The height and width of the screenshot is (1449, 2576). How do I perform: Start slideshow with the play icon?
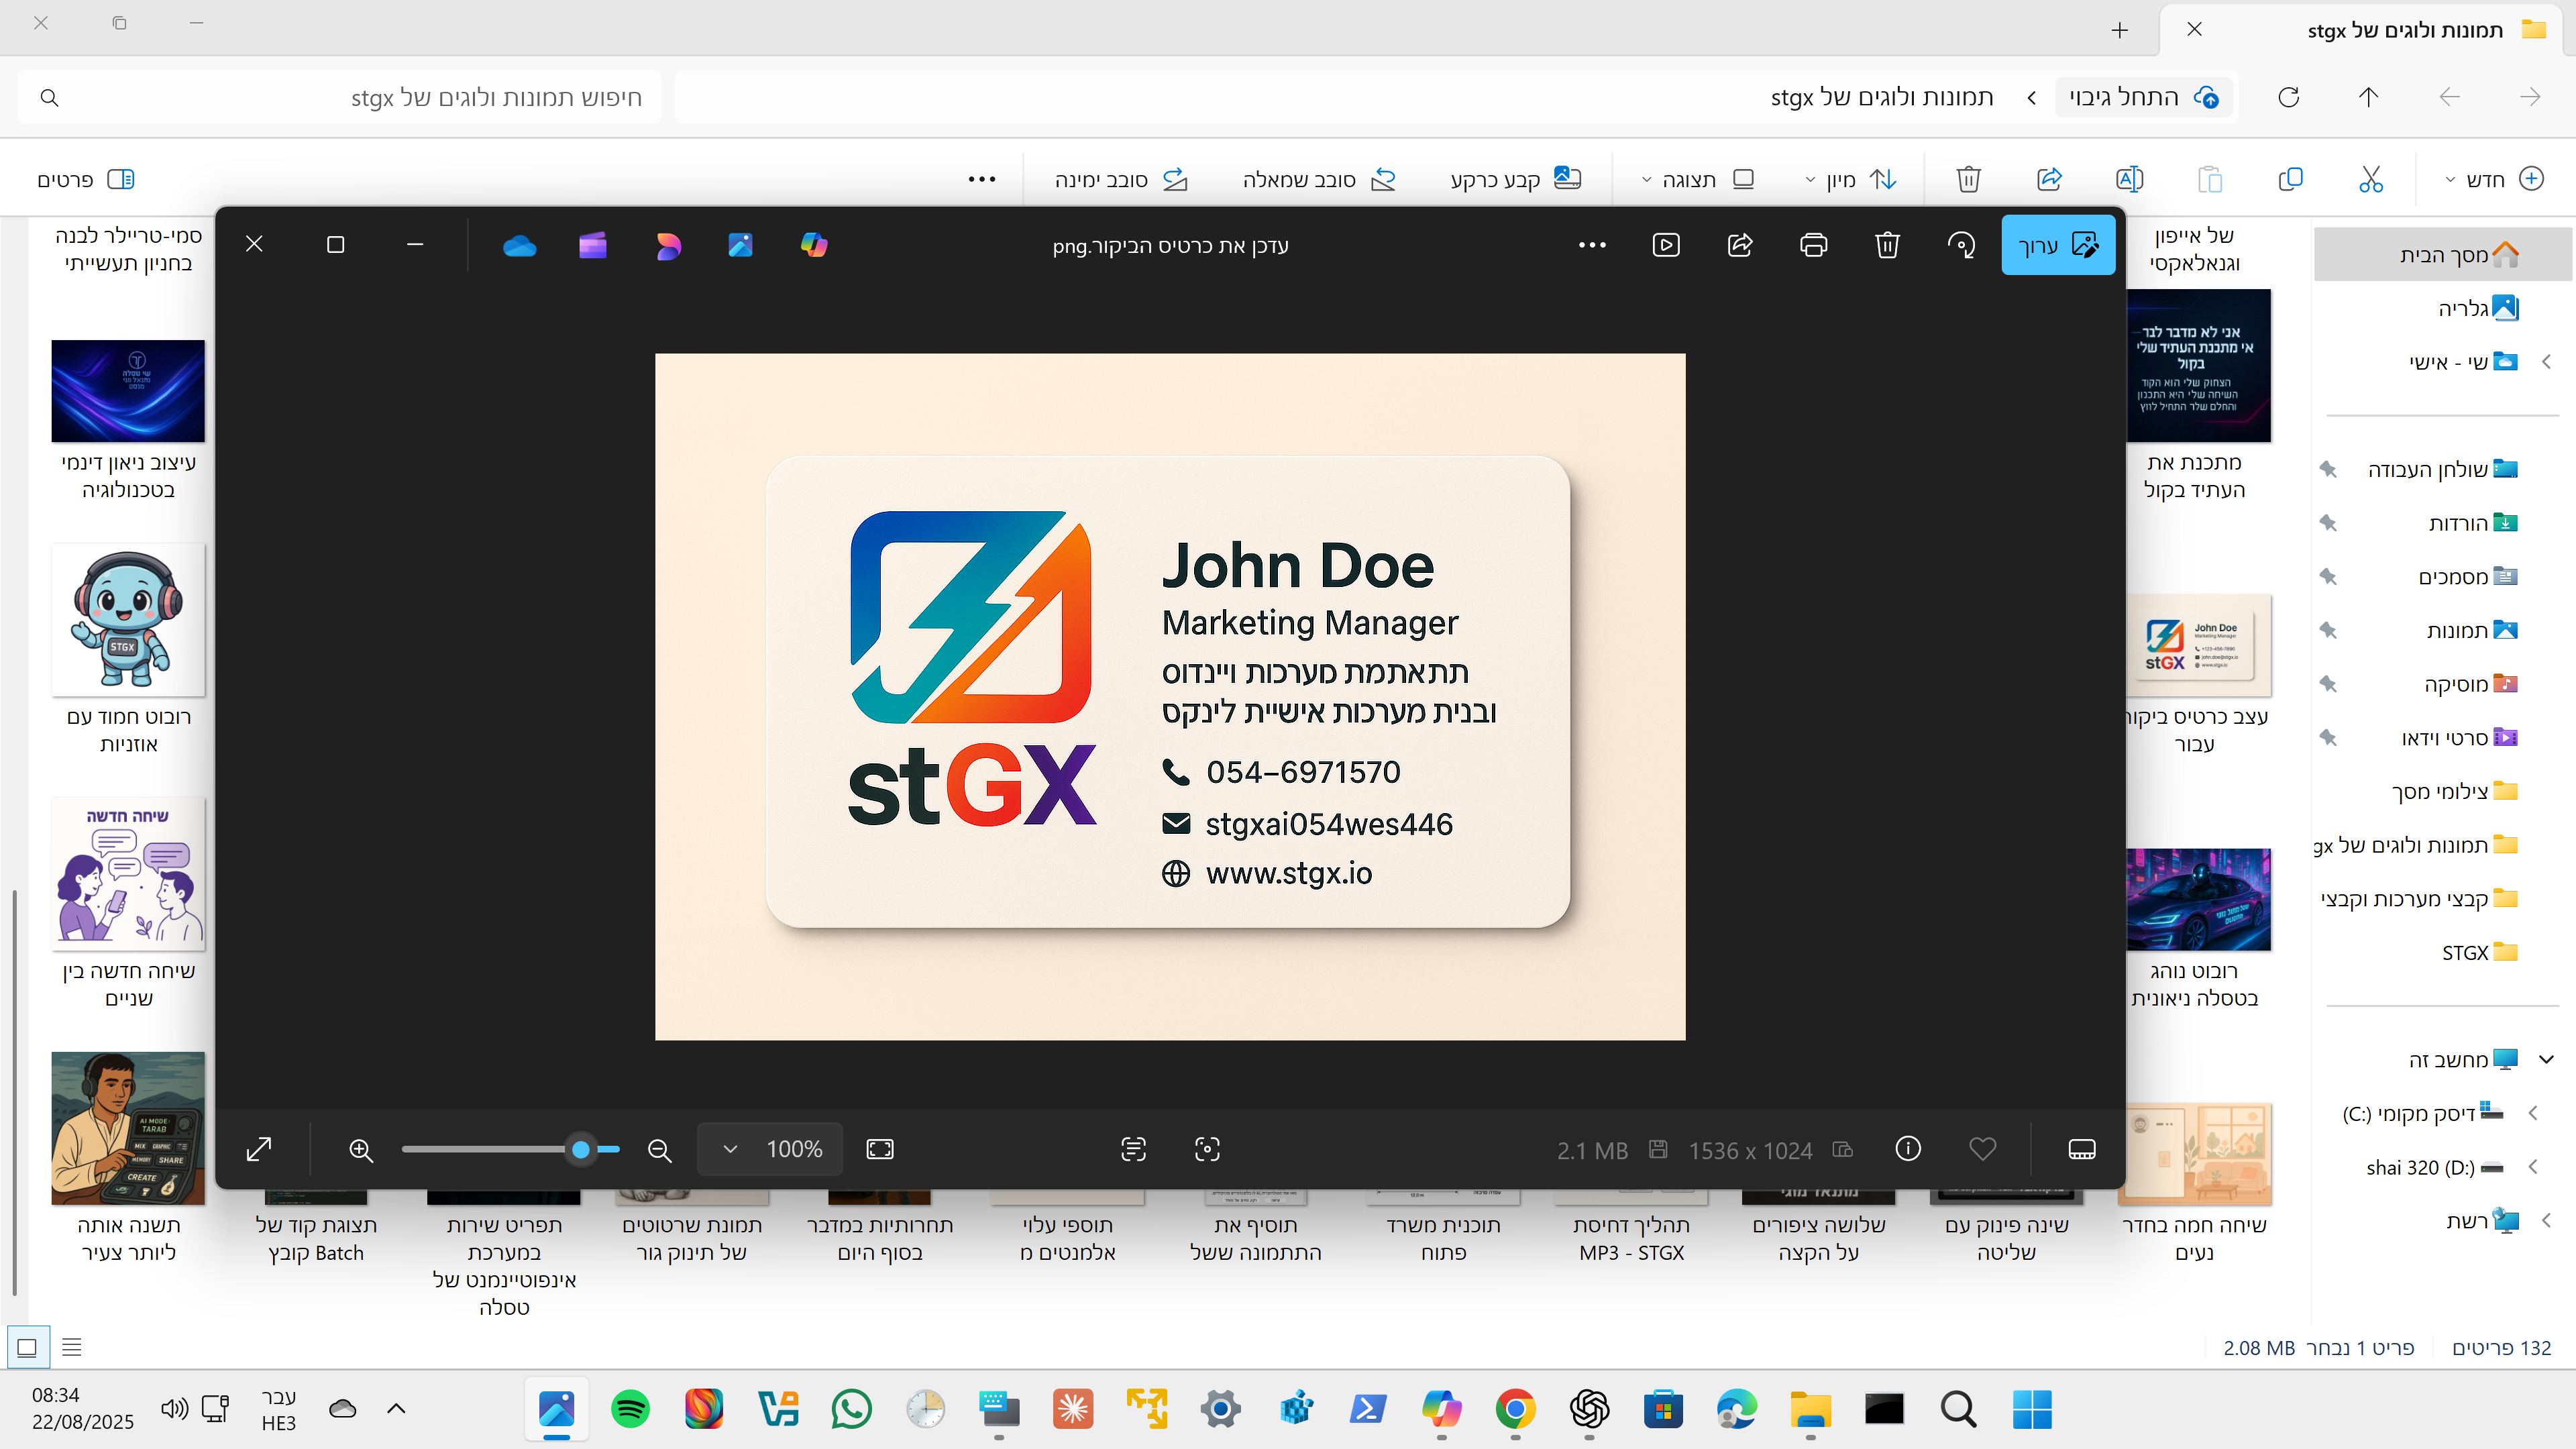coord(1666,245)
